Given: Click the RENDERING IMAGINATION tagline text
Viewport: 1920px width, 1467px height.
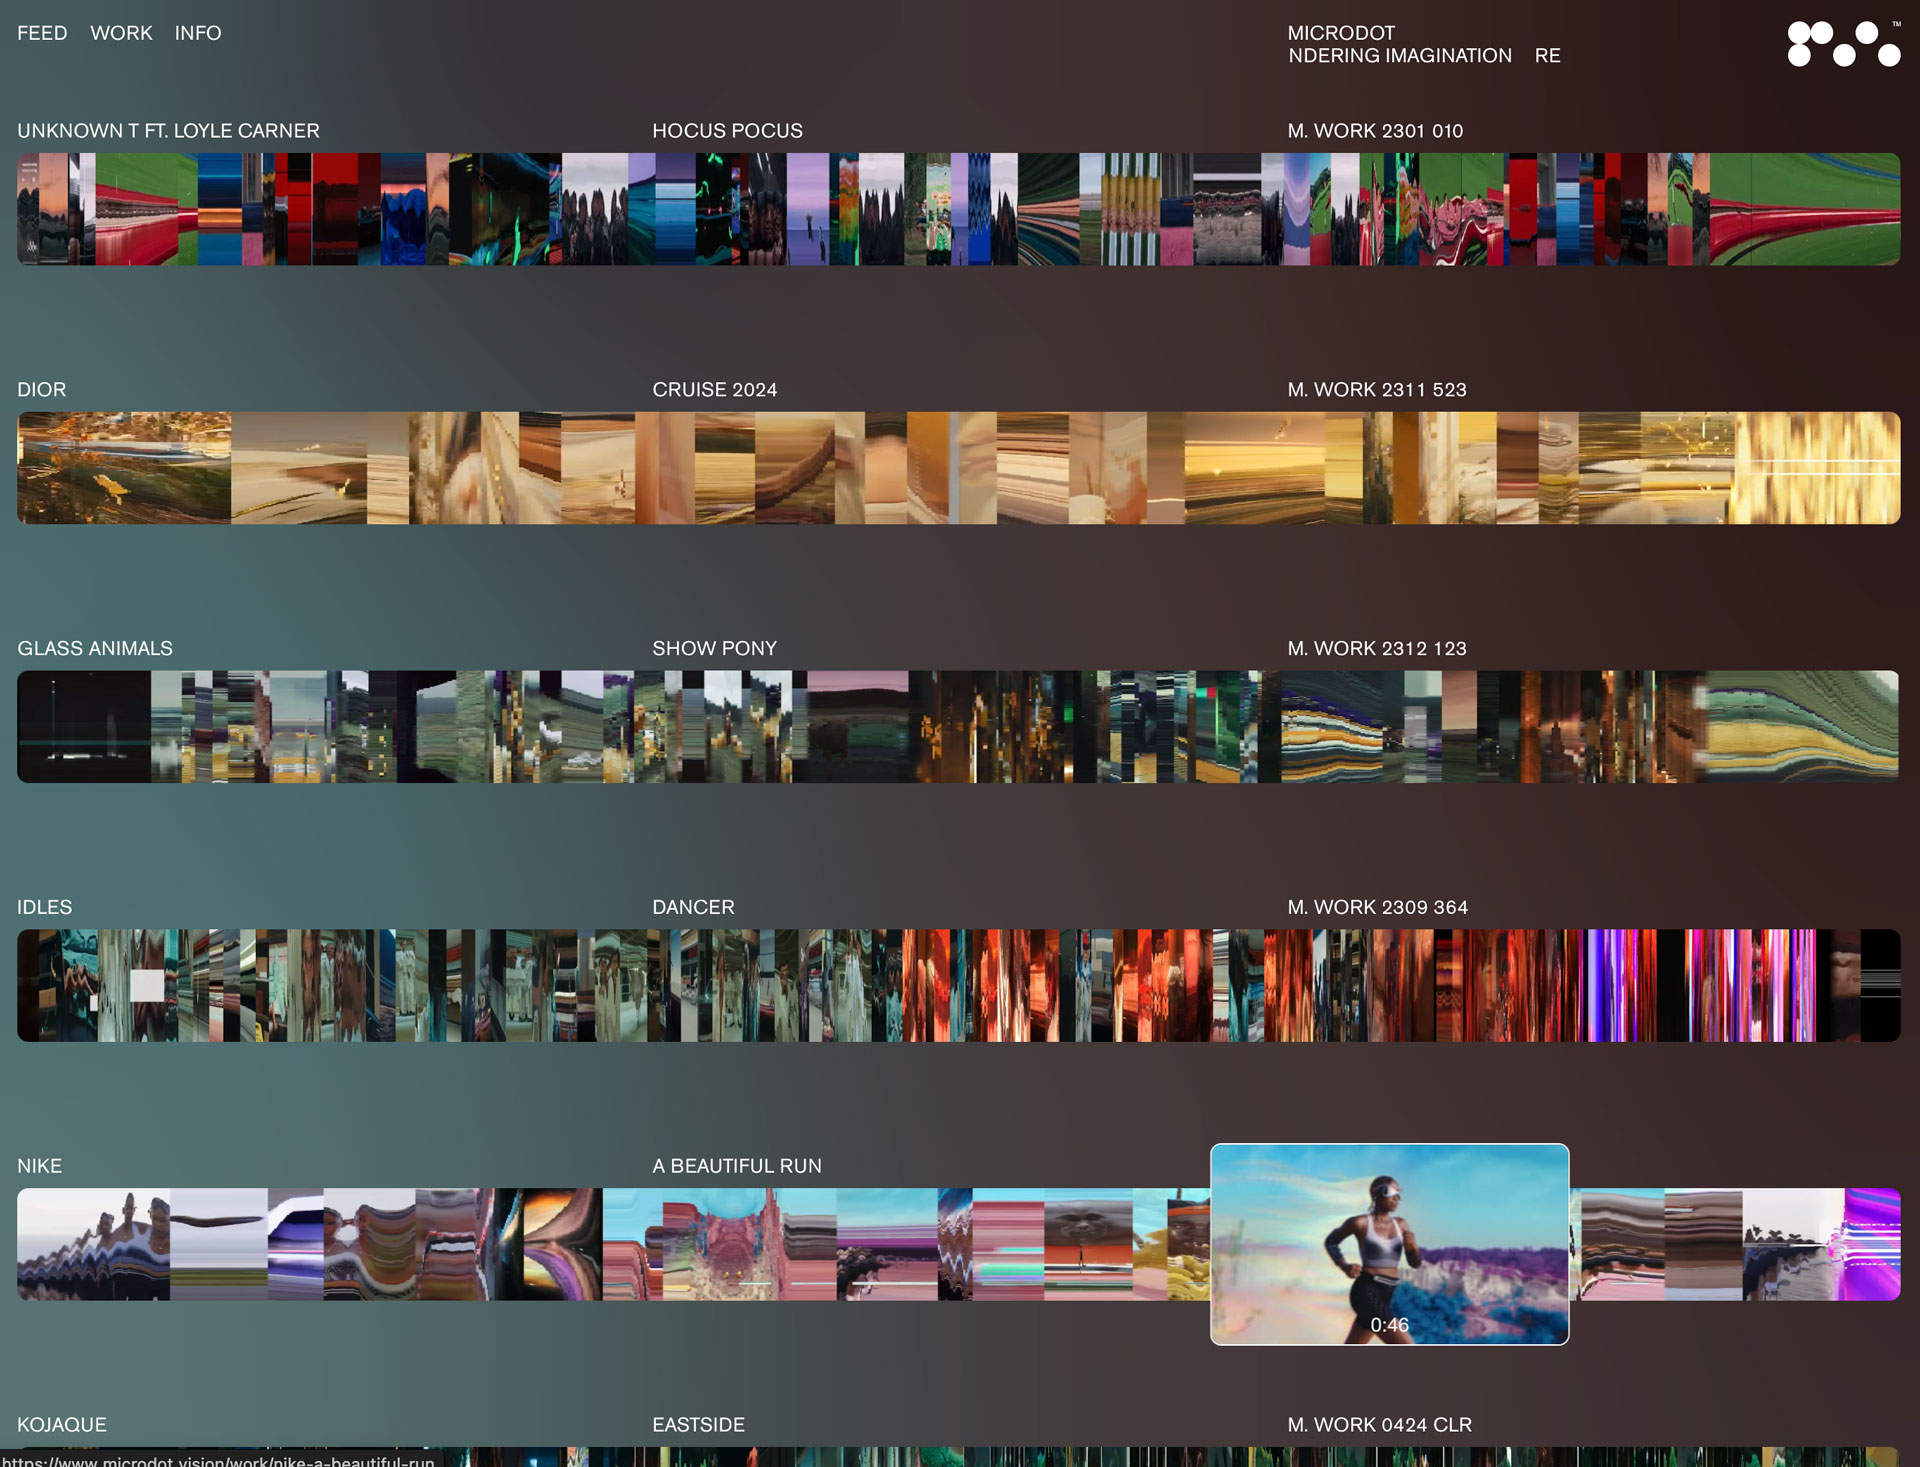Looking at the screenshot, I should [1424, 56].
